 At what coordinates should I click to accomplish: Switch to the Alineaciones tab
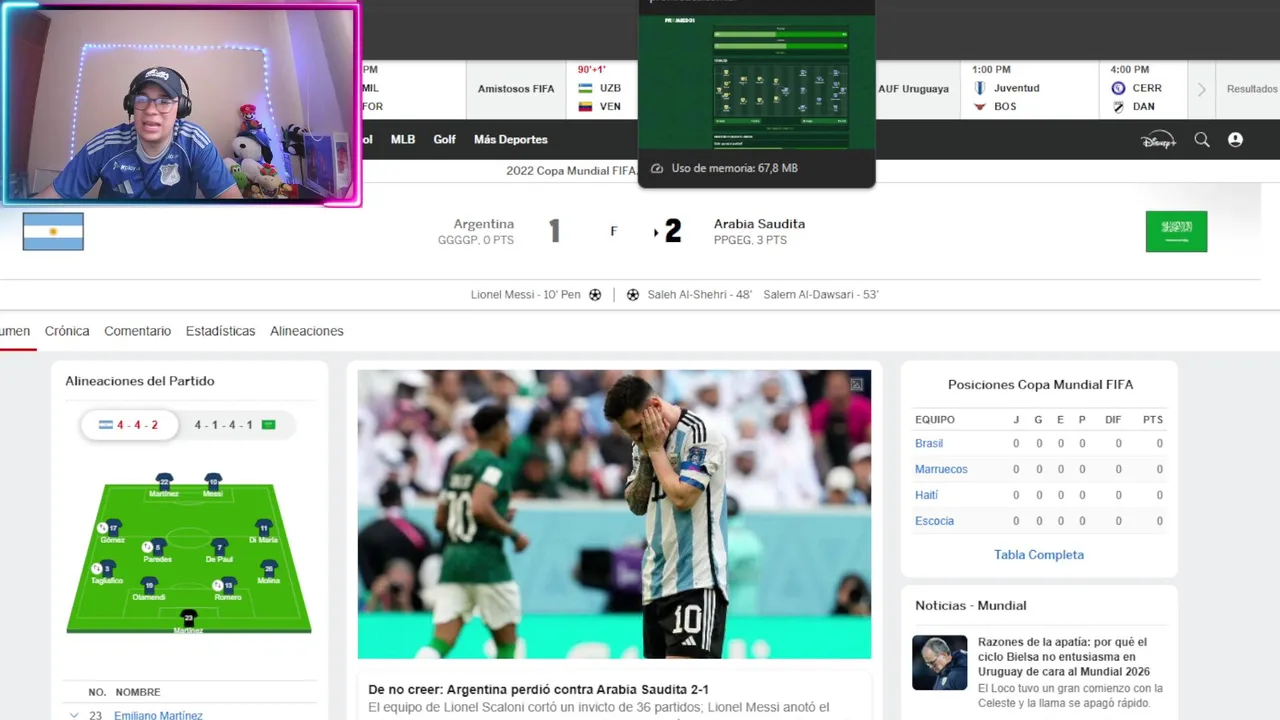pyautogui.click(x=306, y=331)
